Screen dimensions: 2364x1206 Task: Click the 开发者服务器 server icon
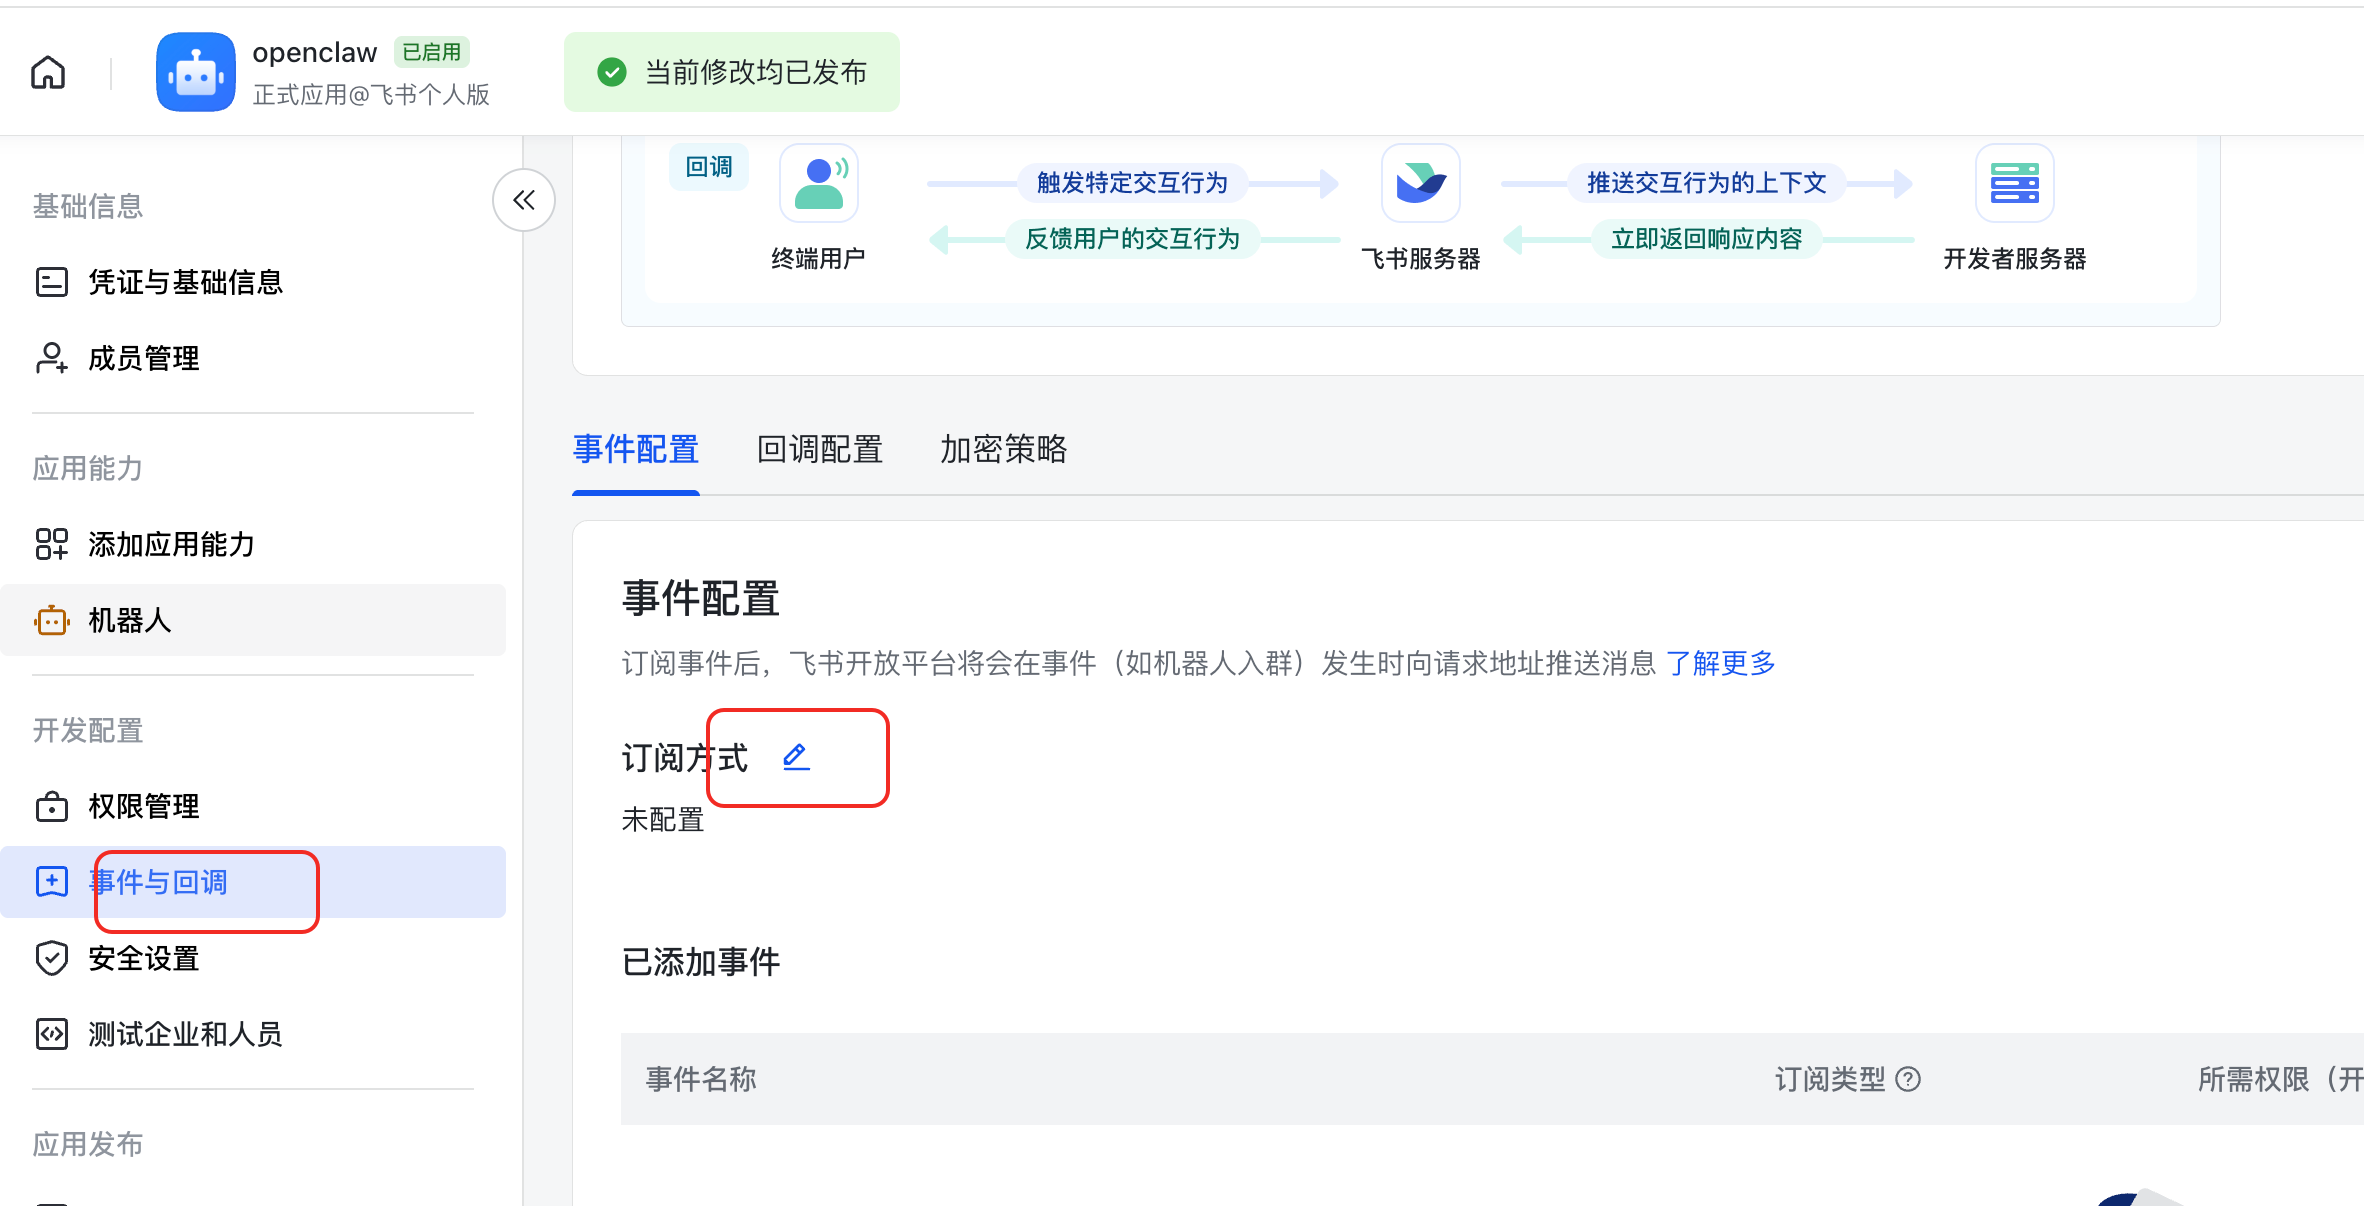[2014, 183]
